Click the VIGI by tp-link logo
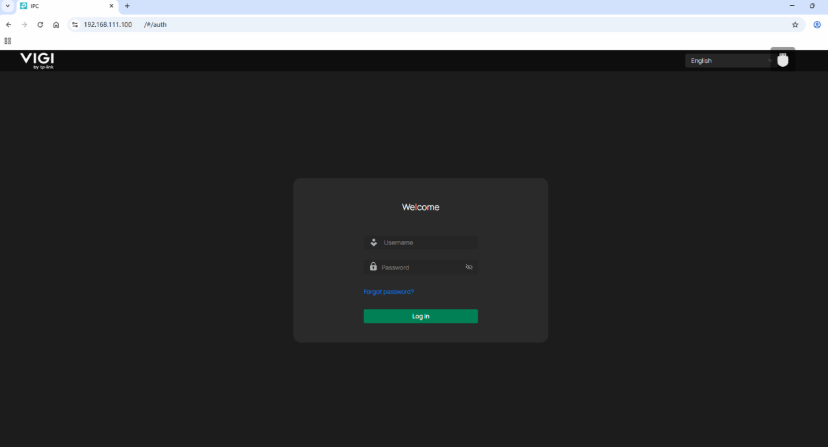This screenshot has height=447, width=828. tap(37, 60)
